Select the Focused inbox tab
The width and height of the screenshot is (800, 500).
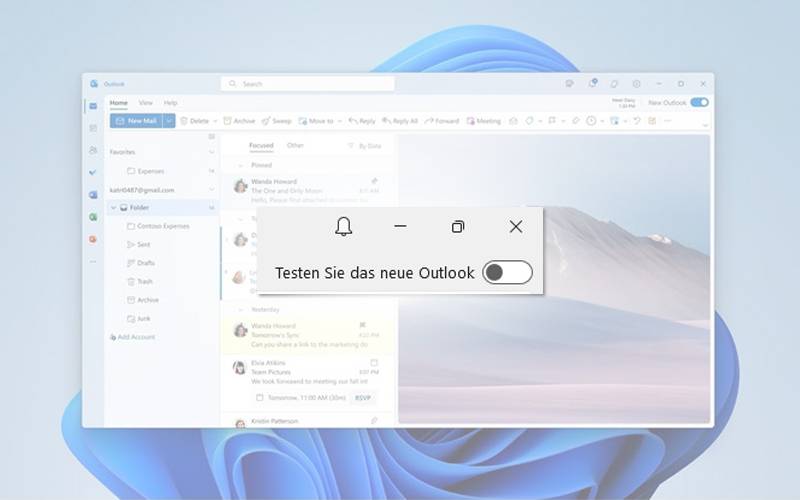coord(261,145)
